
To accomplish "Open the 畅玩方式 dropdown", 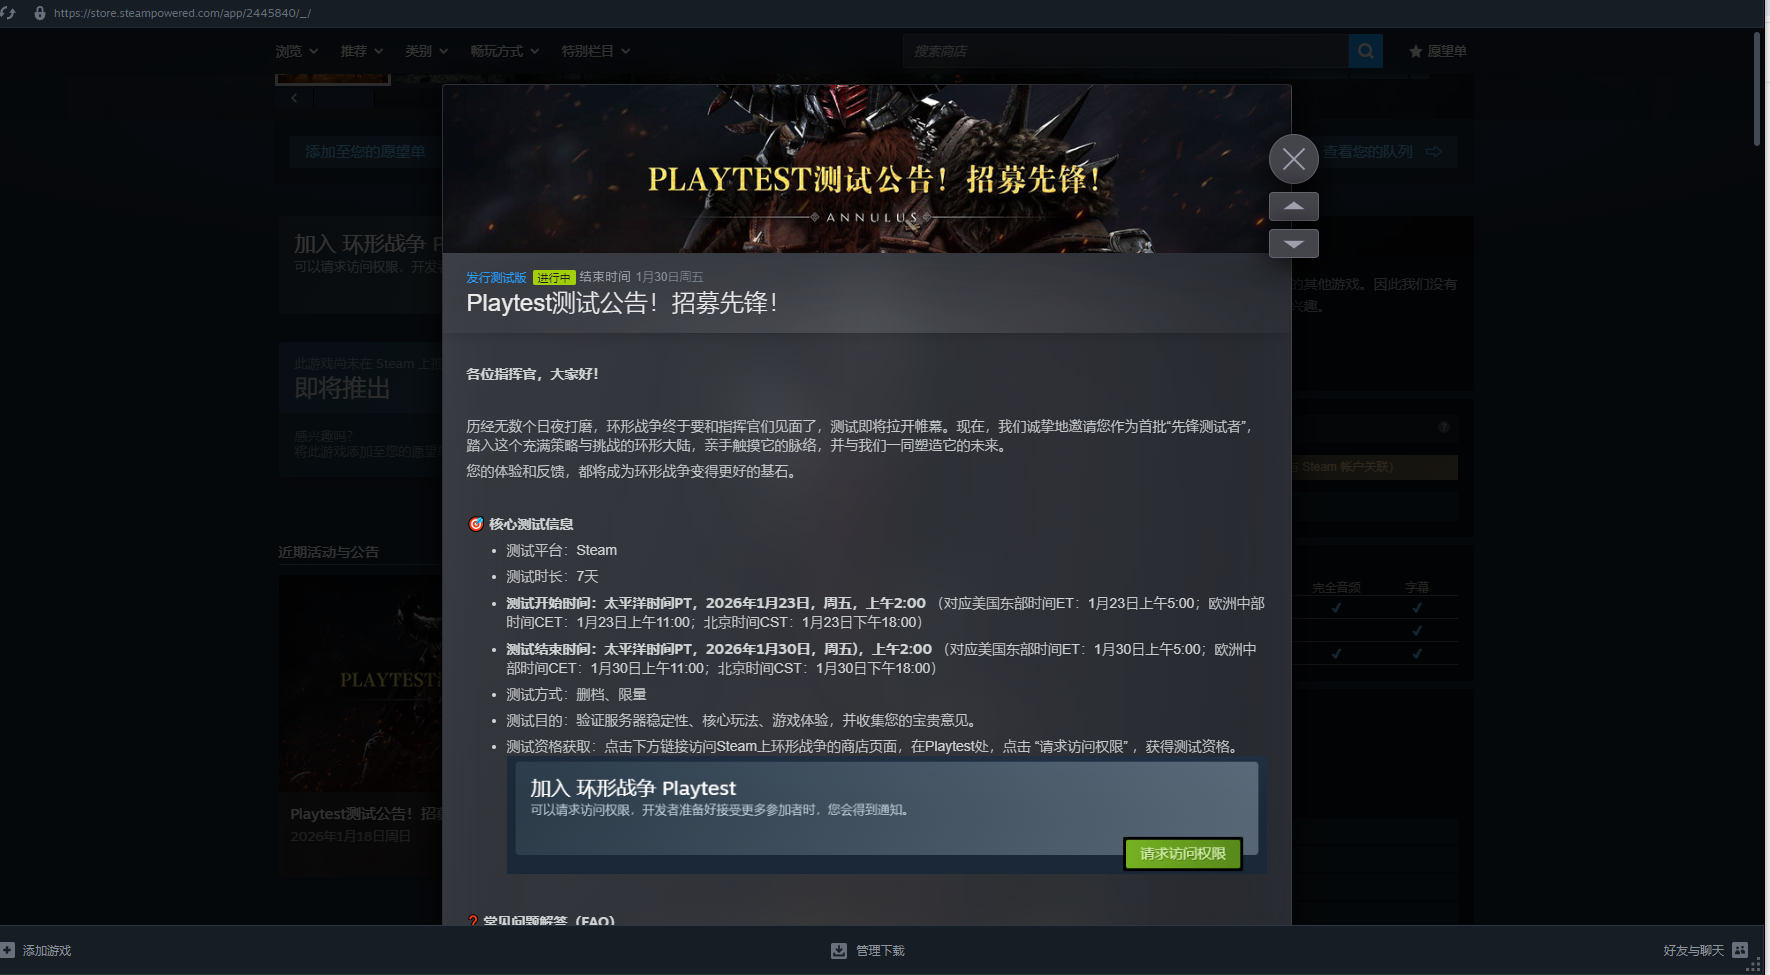I will (x=505, y=51).
